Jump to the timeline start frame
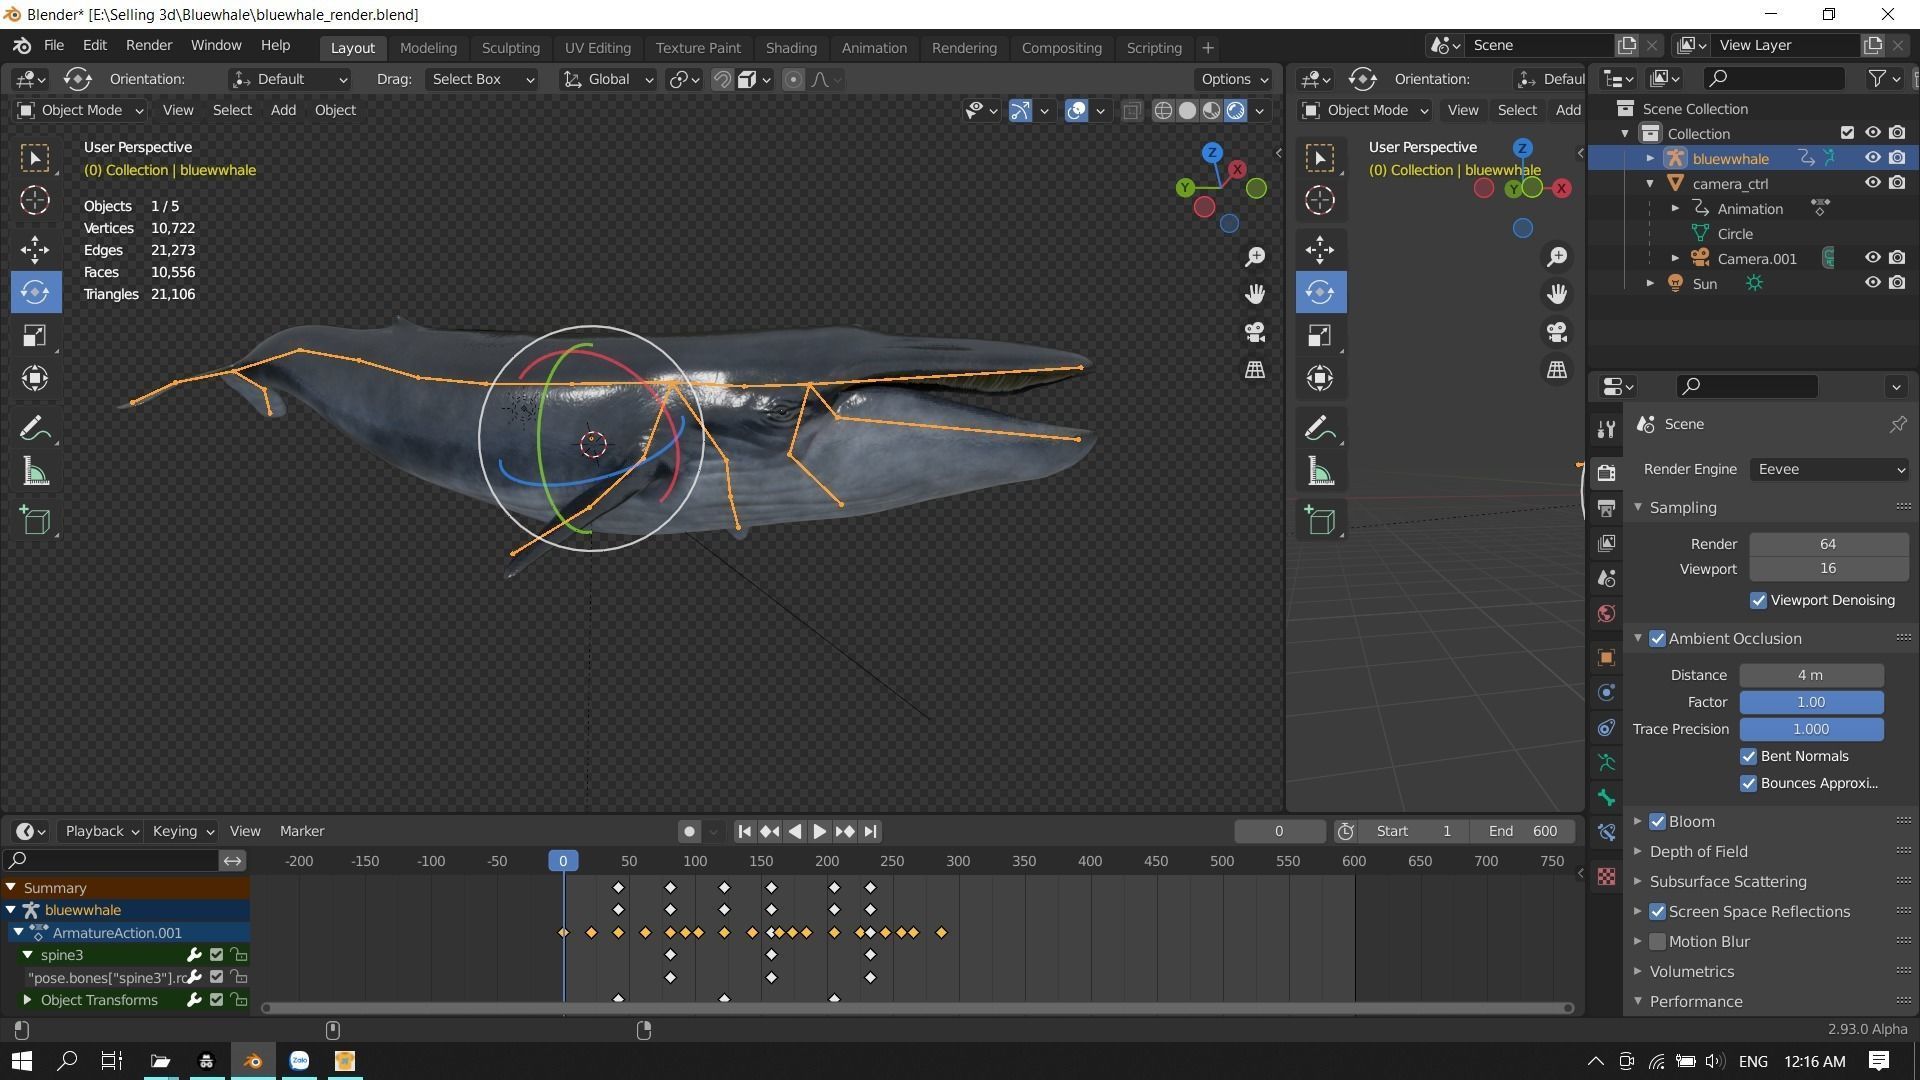 click(744, 832)
